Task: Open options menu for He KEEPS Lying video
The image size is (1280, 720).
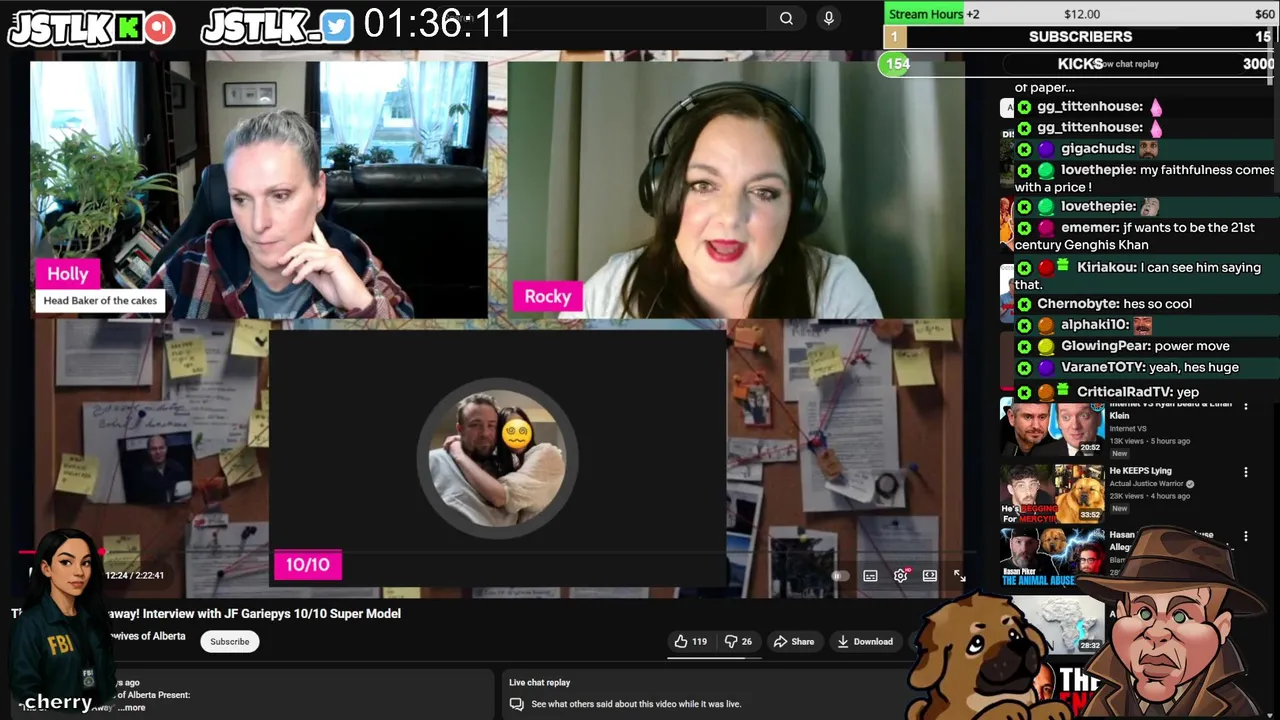Action: click(1246, 472)
